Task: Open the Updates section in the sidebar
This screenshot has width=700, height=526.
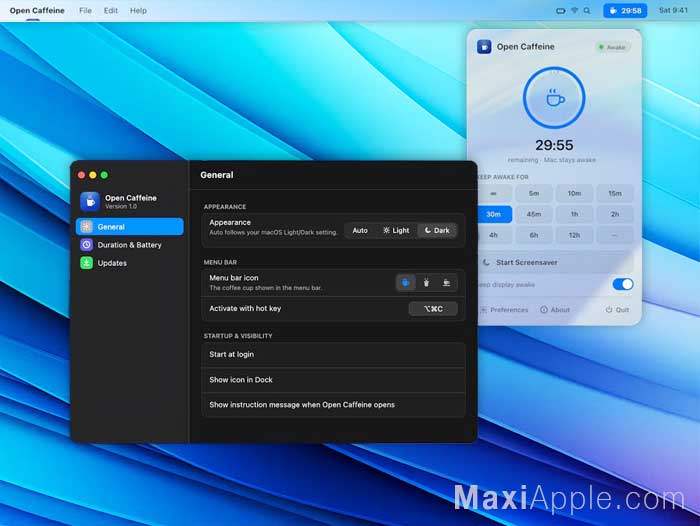Action: 129,263
